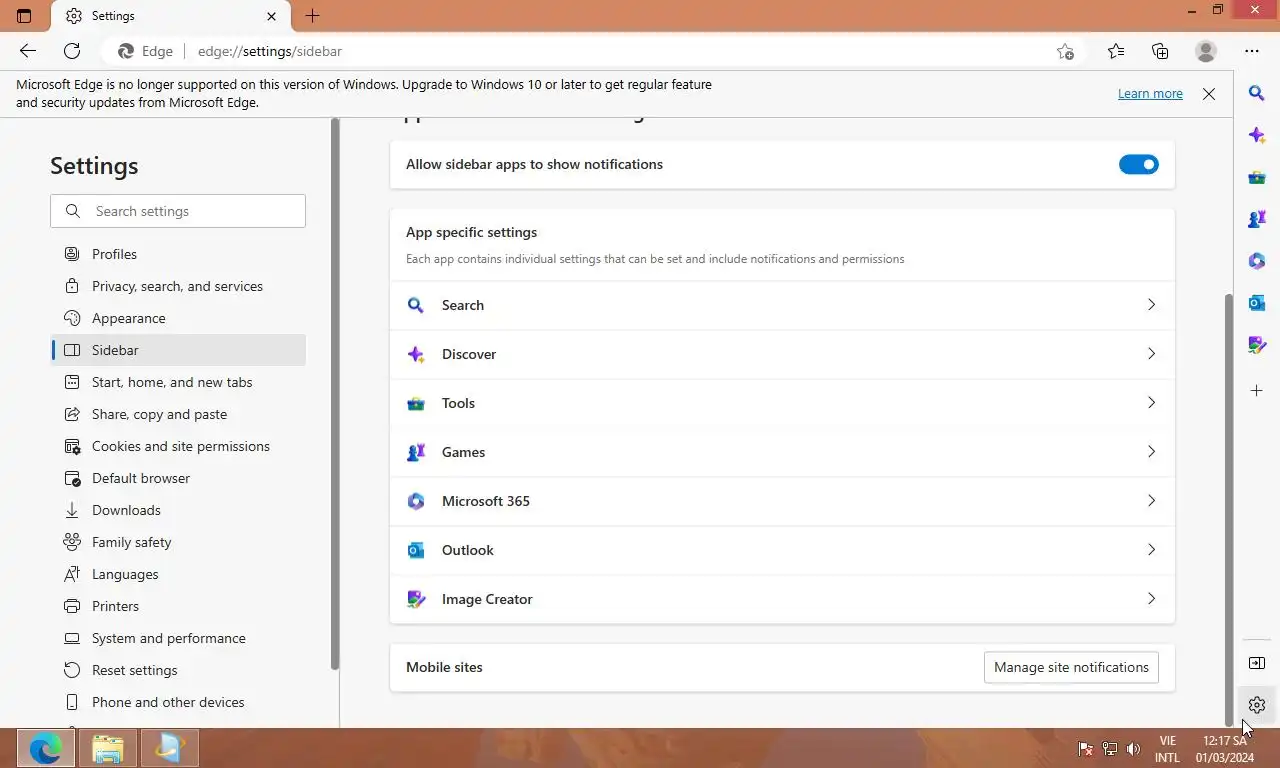Expand Tools app specific settings
The width and height of the screenshot is (1280, 768).
782,403
